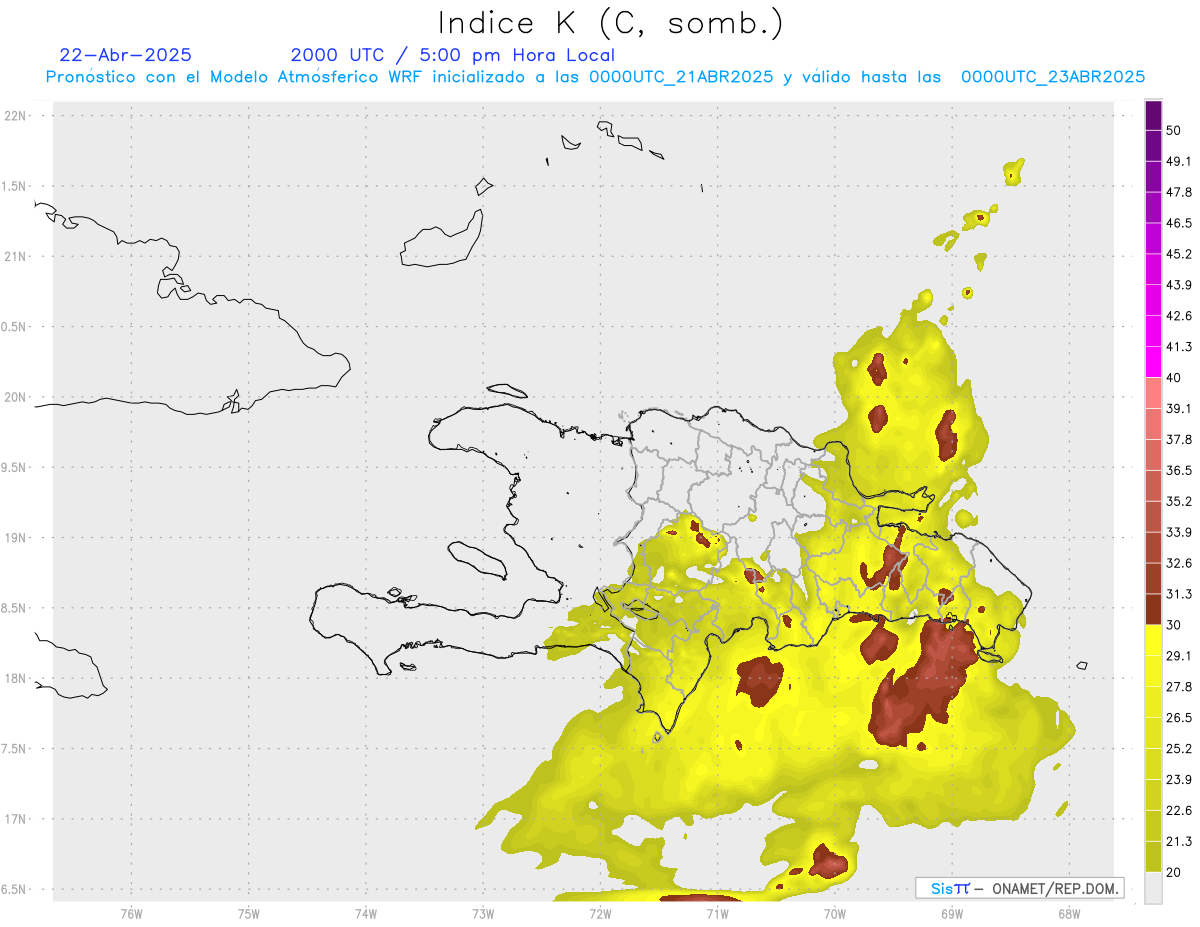Click the '75W' longitude label
The height and width of the screenshot is (927, 1200).
[x=249, y=913]
